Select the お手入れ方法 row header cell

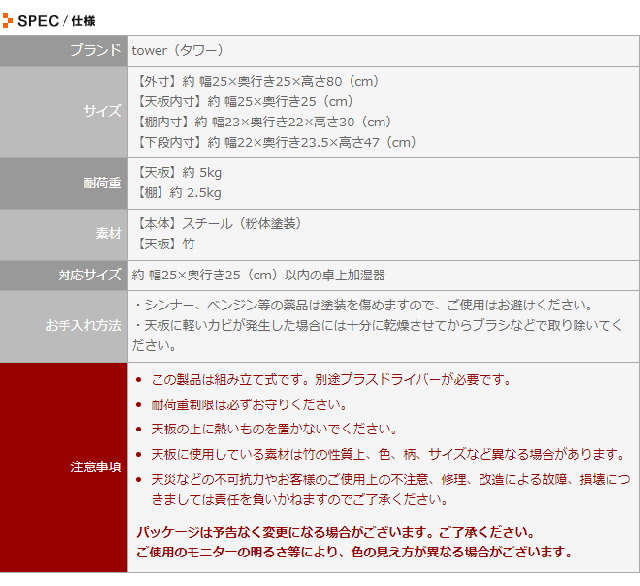point(83,326)
